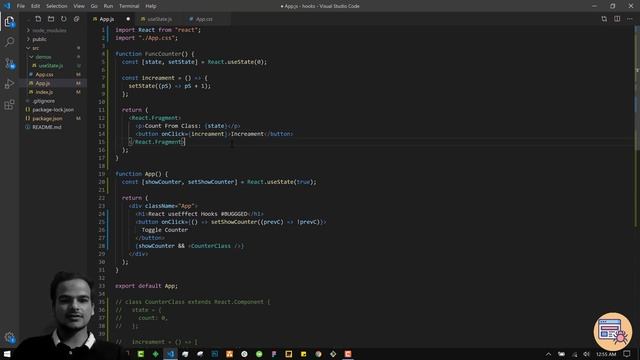Open the Search view in activity bar

pos(9,42)
